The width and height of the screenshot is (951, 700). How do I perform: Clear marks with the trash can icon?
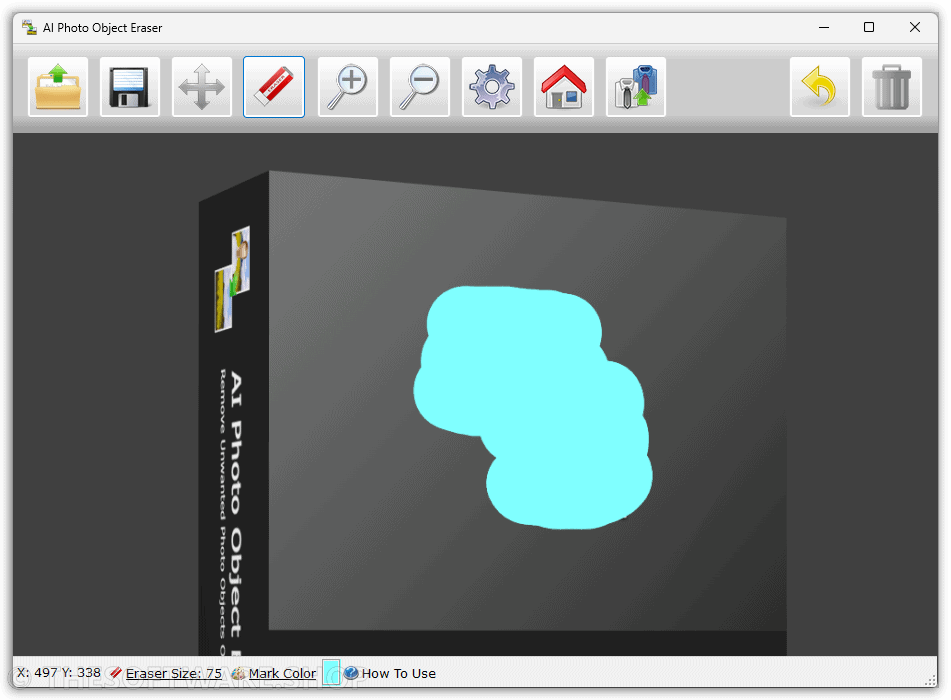(892, 87)
